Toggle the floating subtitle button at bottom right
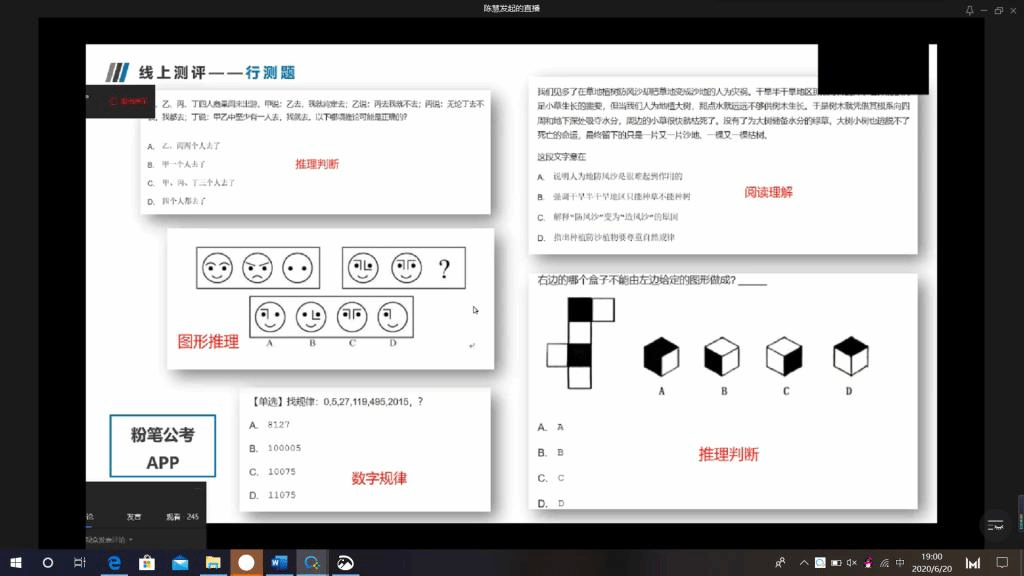Viewport: 1024px width, 576px height. pos(994,525)
